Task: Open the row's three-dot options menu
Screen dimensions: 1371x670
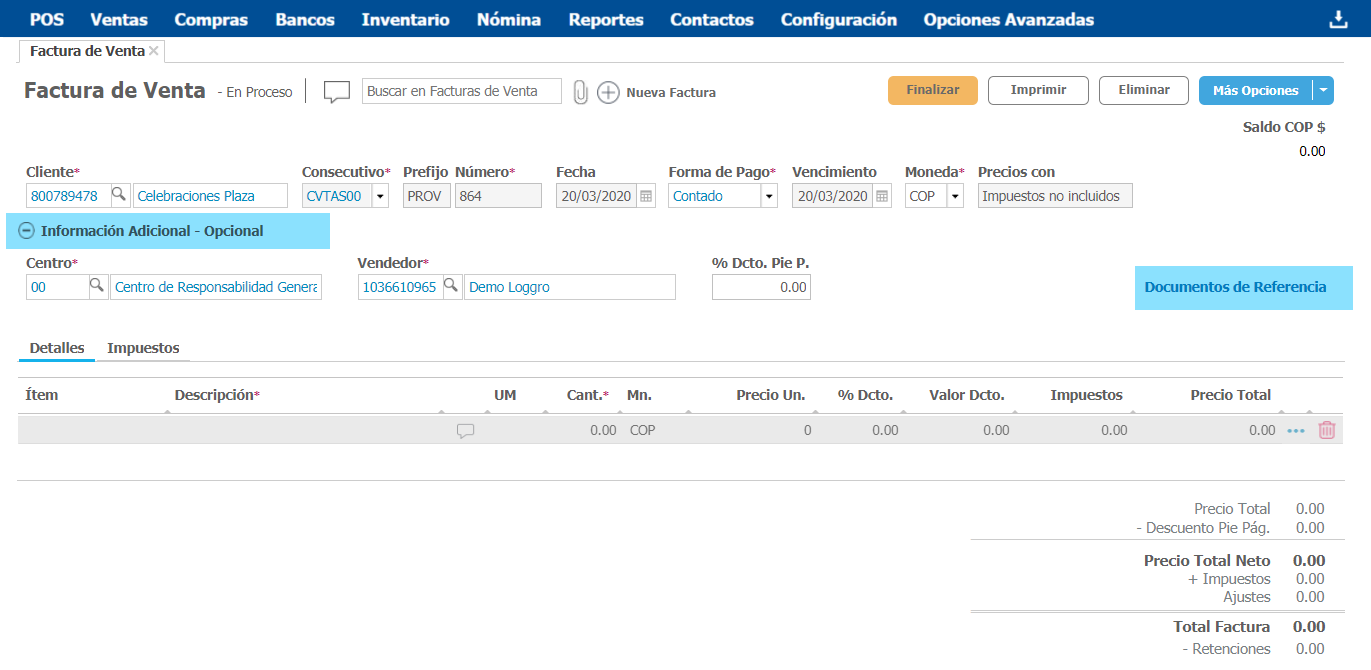Action: (x=1296, y=431)
